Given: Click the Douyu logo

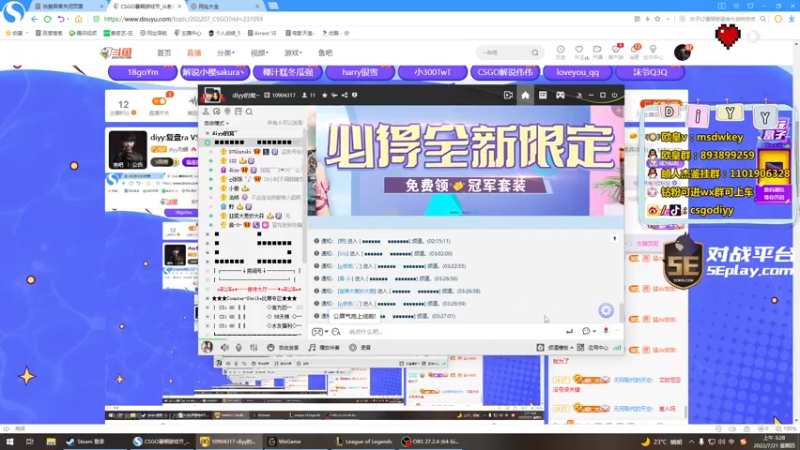Looking at the screenshot, I should tap(116, 53).
